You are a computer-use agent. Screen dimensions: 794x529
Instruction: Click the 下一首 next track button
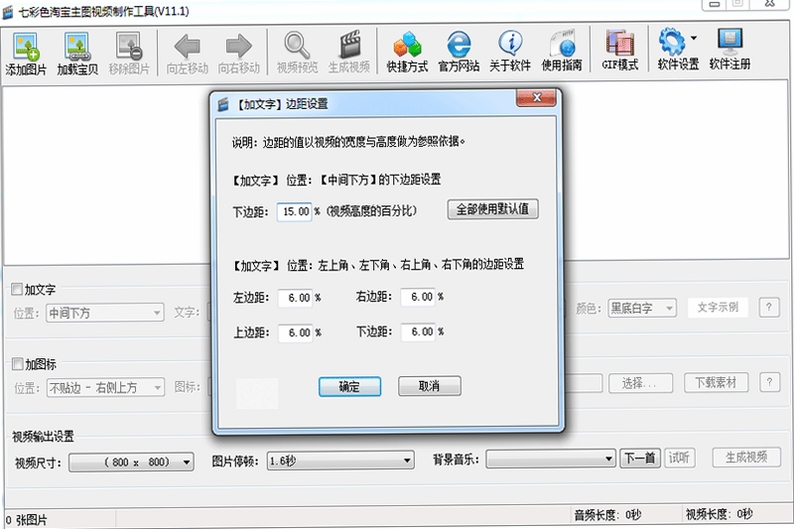(x=640, y=458)
